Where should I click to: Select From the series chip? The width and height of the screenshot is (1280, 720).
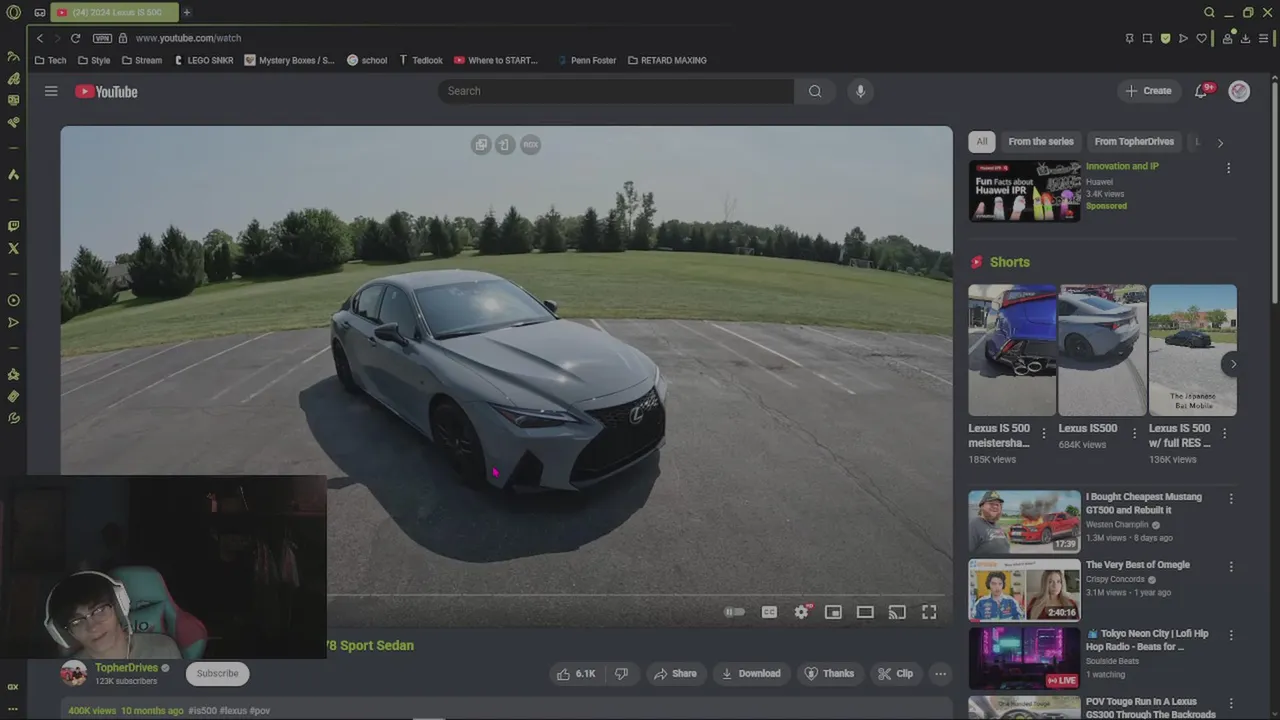(1041, 142)
